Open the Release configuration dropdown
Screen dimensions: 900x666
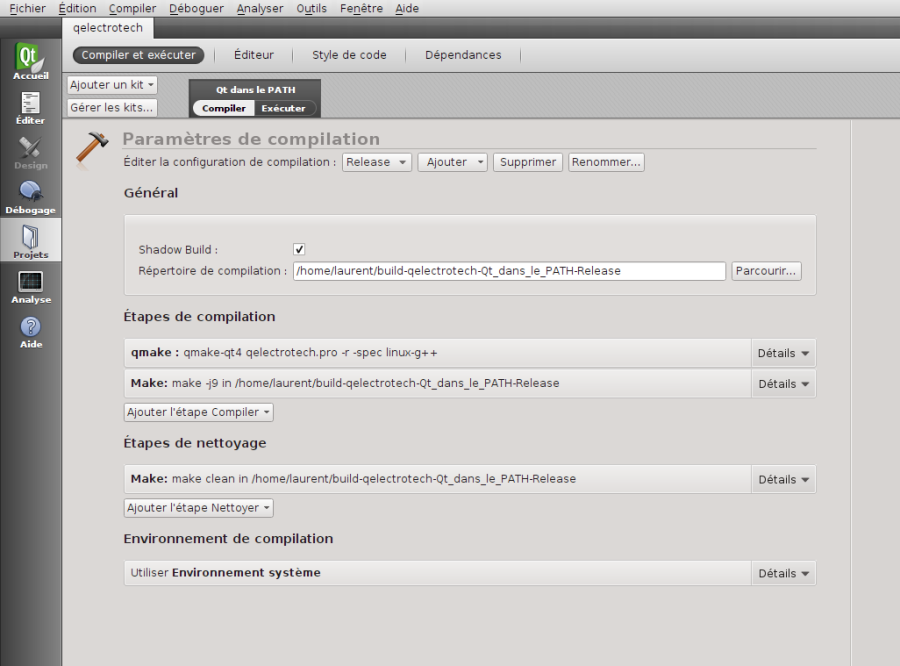coord(377,162)
